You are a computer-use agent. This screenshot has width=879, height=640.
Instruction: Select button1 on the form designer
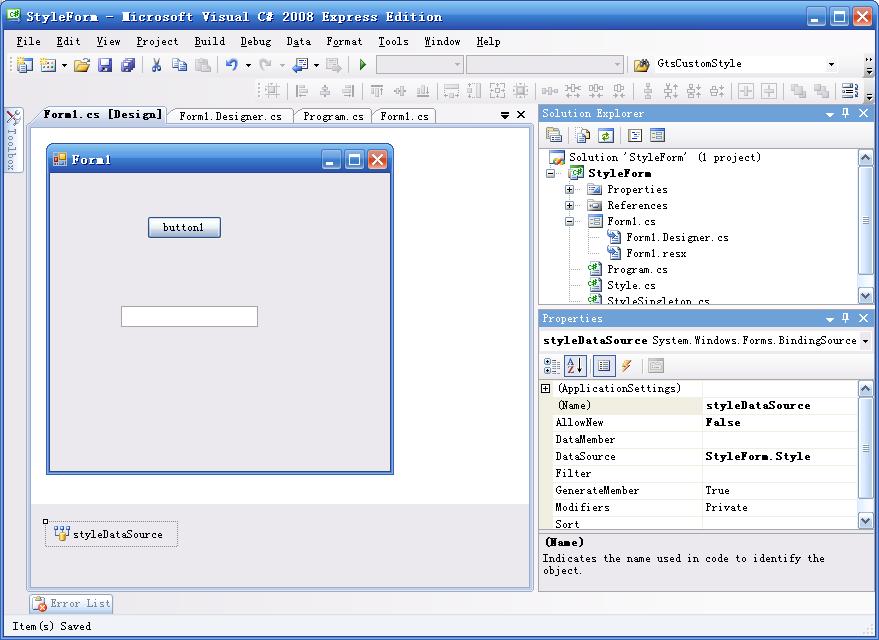(x=184, y=228)
